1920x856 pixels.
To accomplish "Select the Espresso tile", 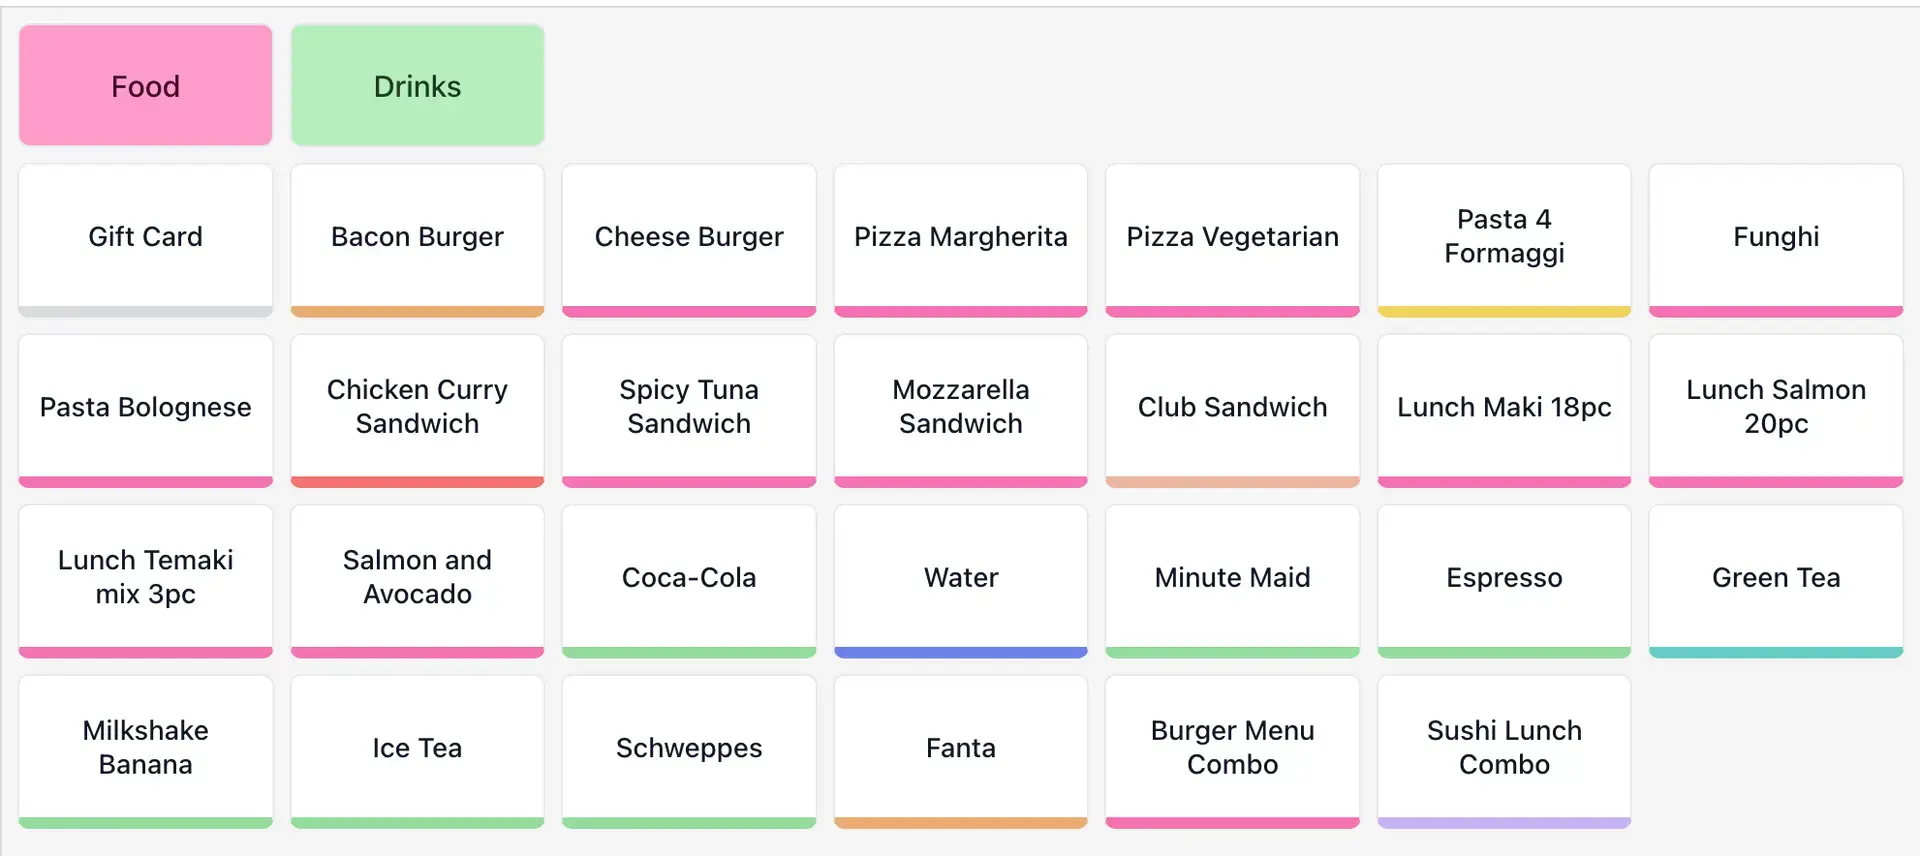I will click(1504, 578).
